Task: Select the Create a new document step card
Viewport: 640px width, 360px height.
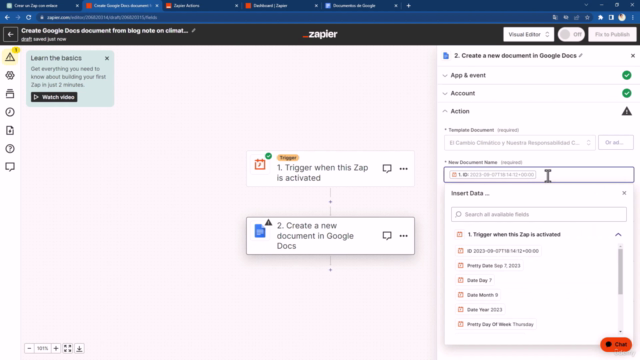Action: pyautogui.click(x=330, y=236)
